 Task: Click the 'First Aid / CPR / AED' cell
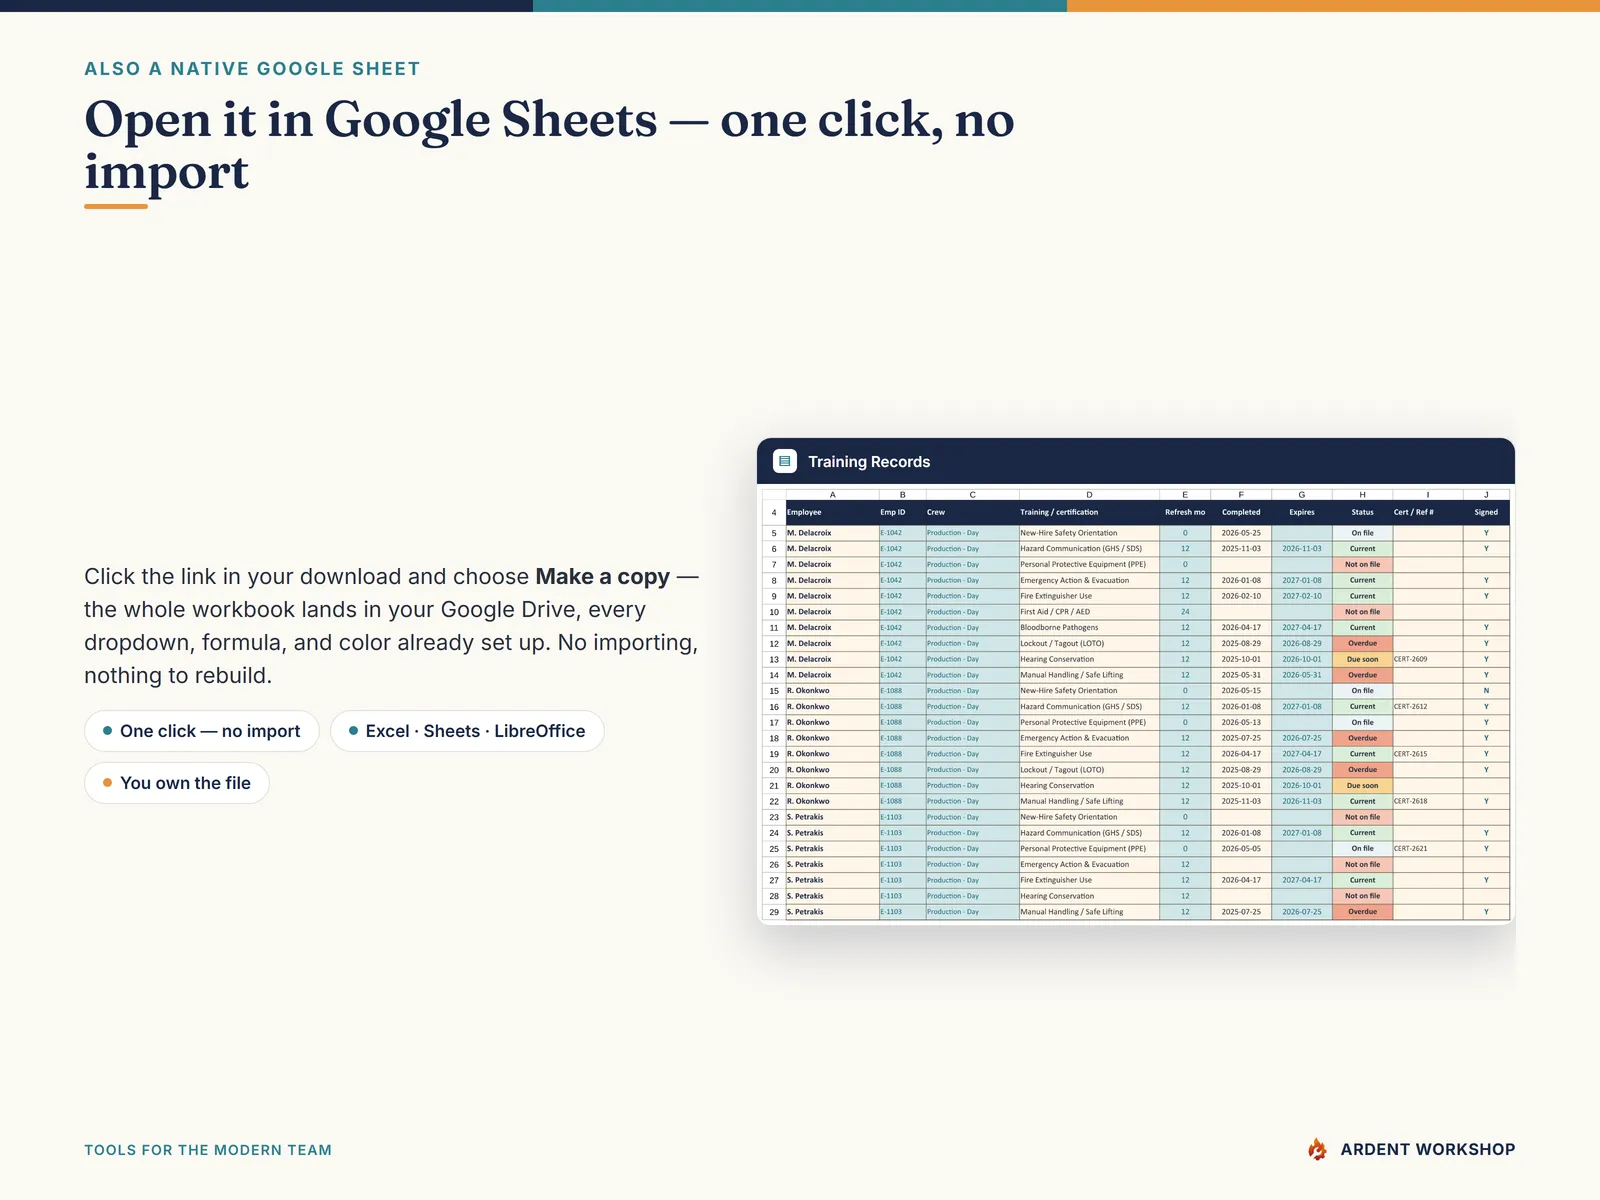(1089, 612)
